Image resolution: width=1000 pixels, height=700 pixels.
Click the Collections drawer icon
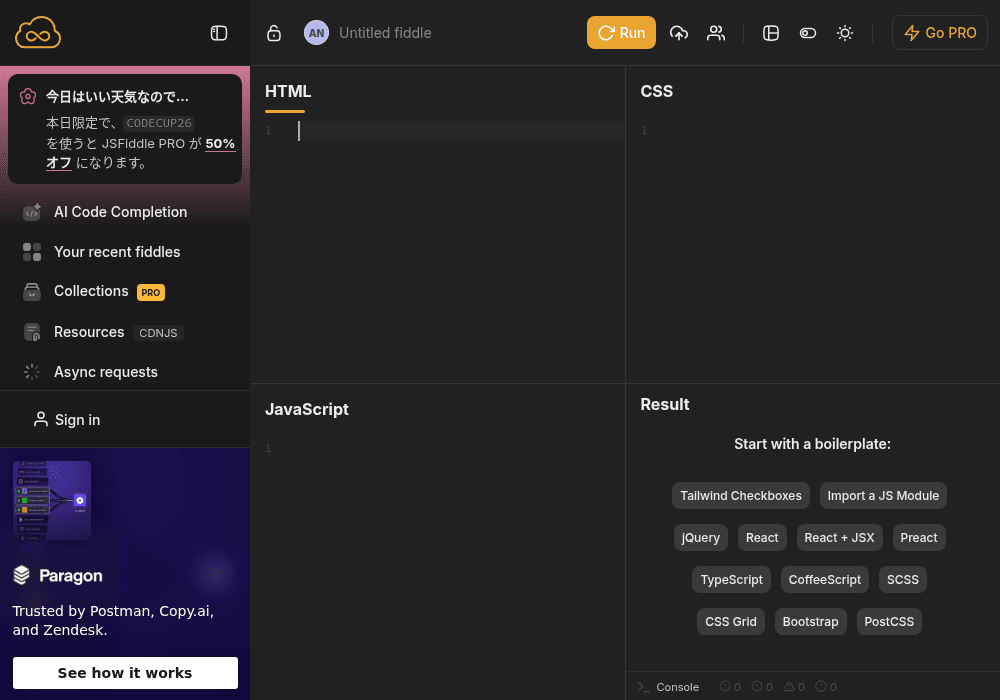32,291
